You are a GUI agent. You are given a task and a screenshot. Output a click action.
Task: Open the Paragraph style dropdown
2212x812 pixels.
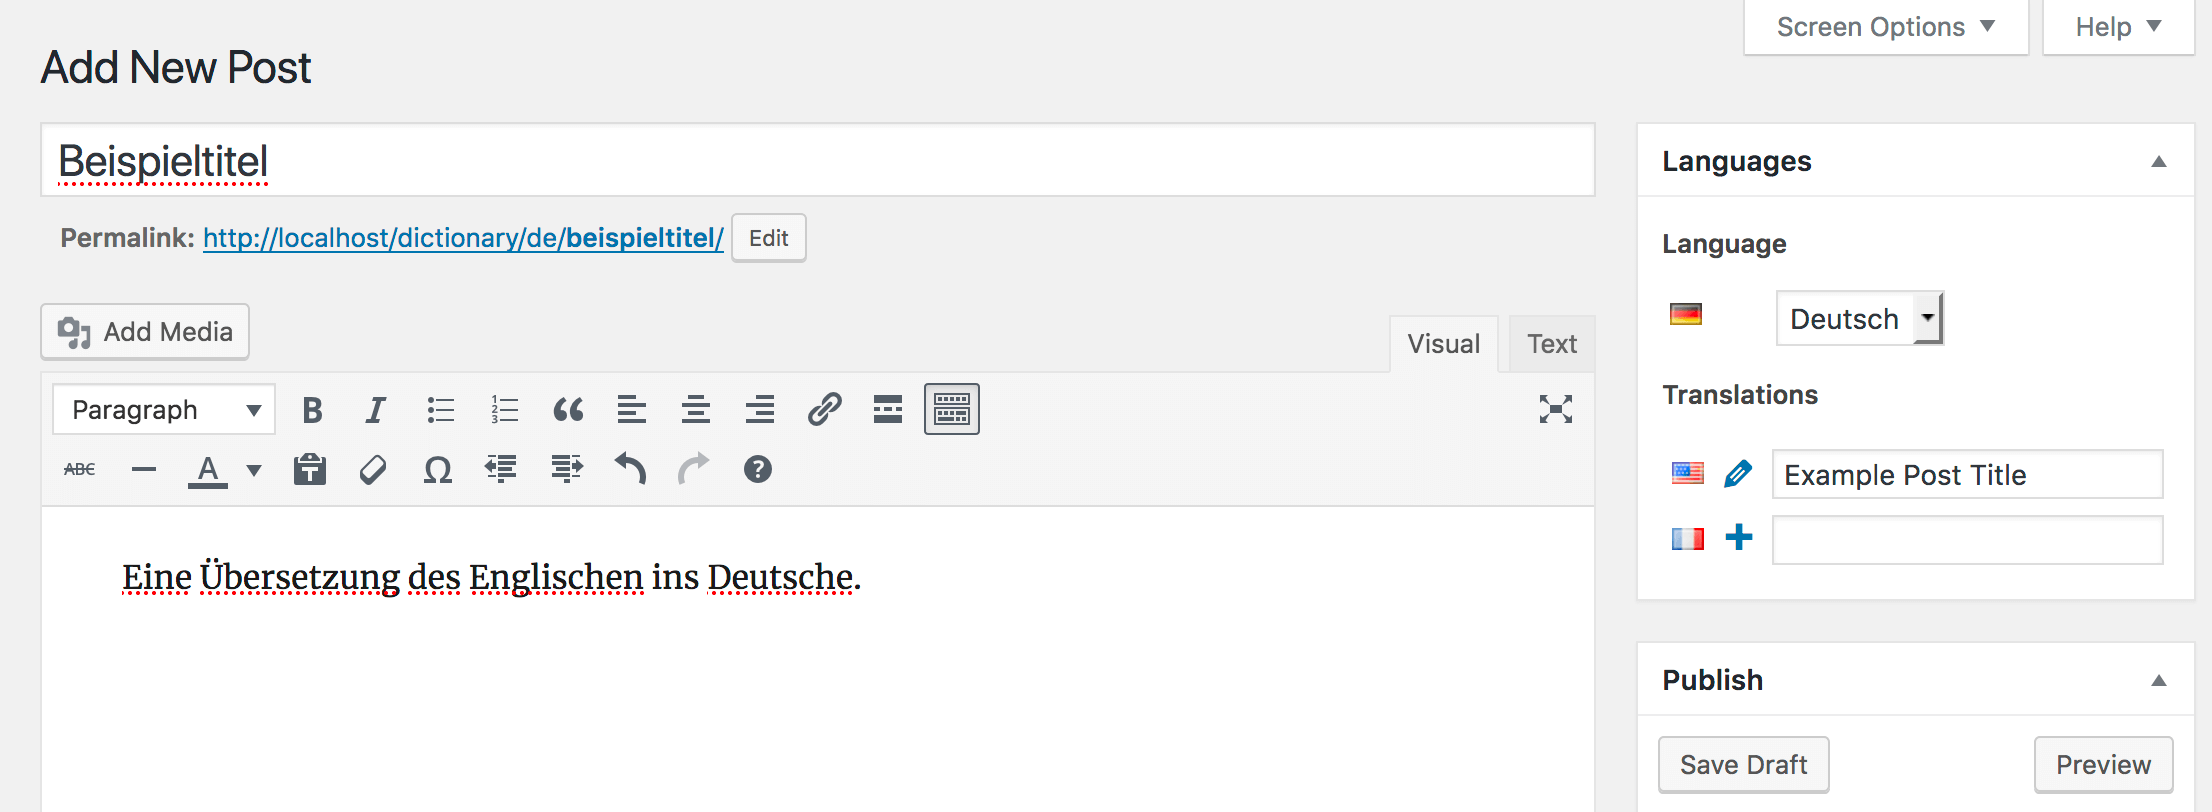coord(162,409)
